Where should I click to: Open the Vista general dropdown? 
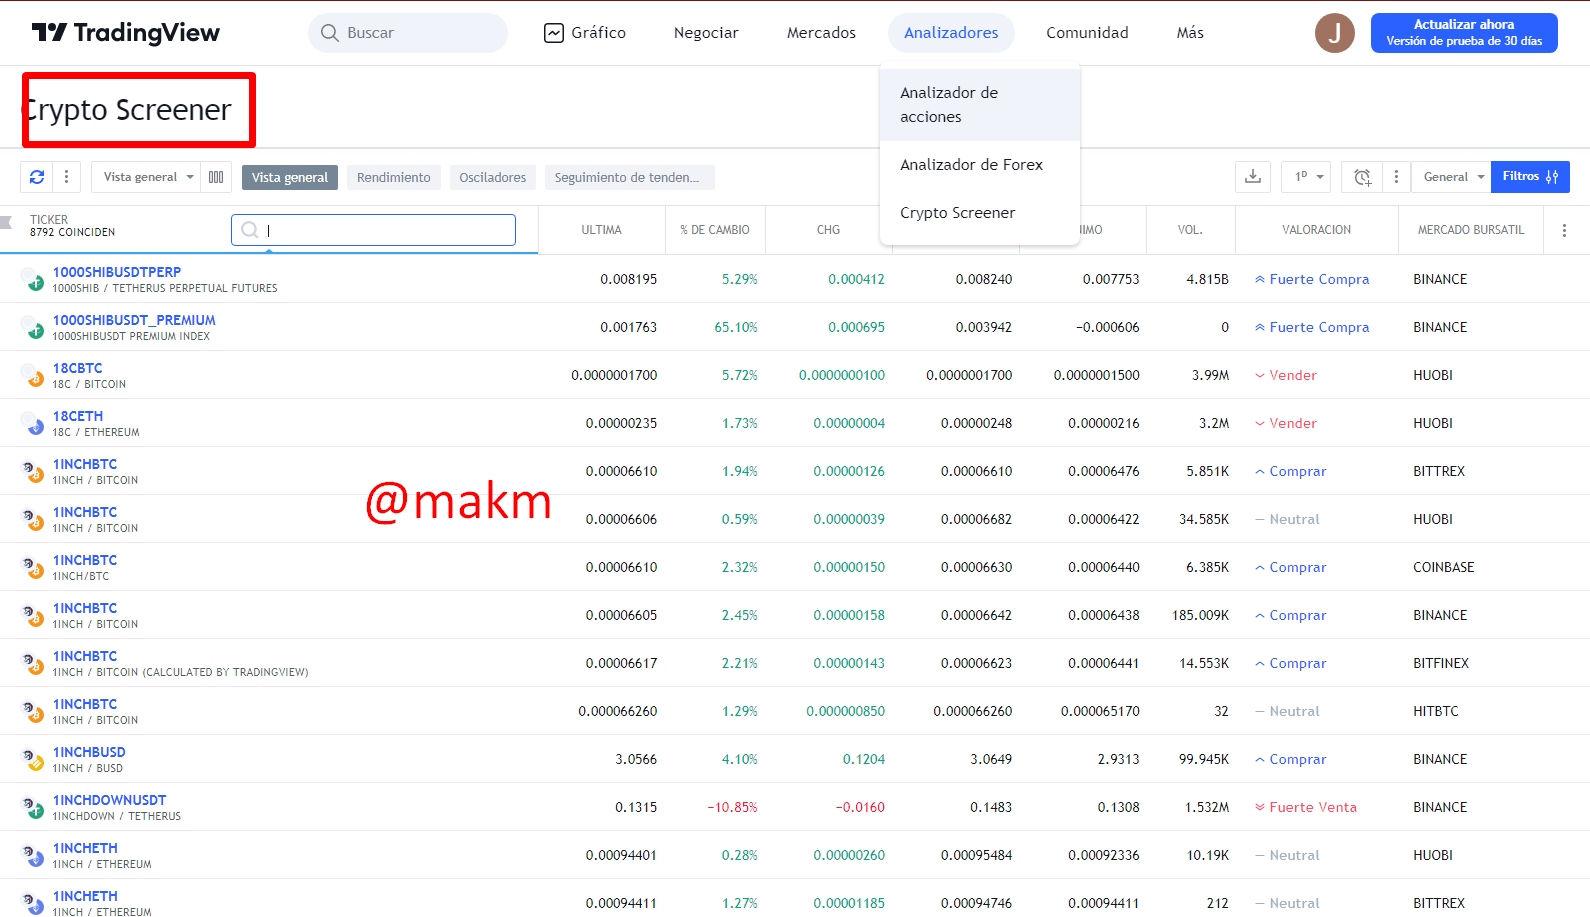tap(146, 177)
